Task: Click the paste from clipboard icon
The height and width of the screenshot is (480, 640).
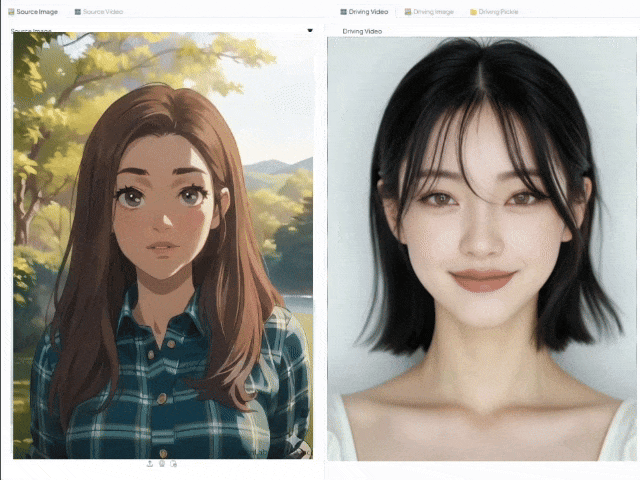Action: pos(173,463)
